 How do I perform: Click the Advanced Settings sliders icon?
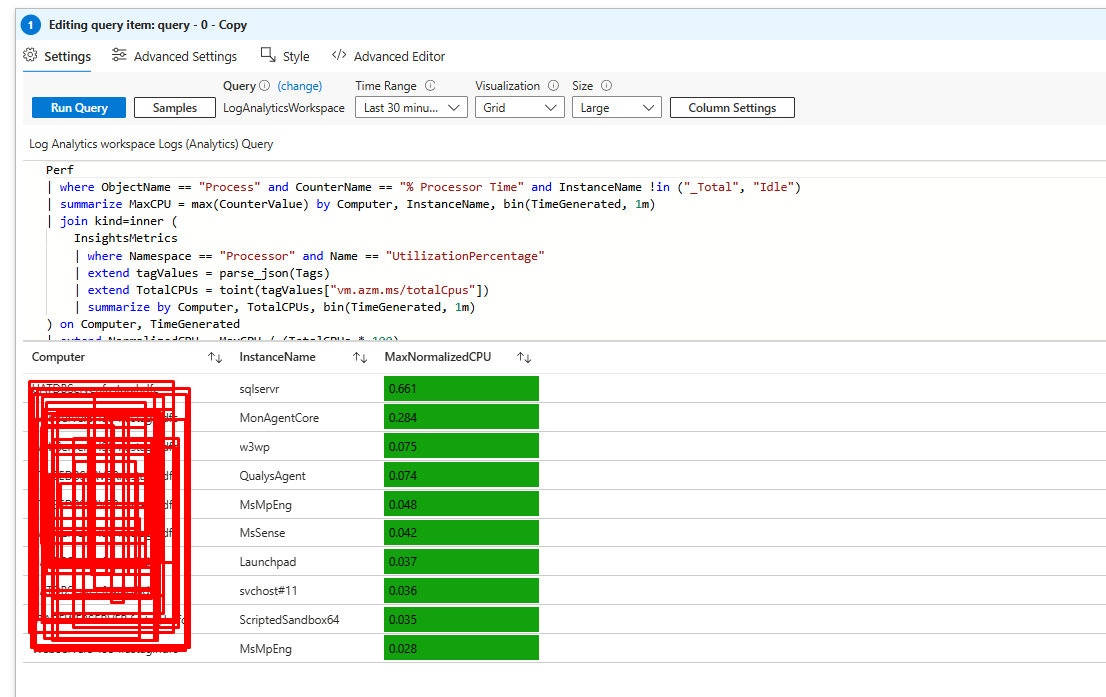point(119,55)
